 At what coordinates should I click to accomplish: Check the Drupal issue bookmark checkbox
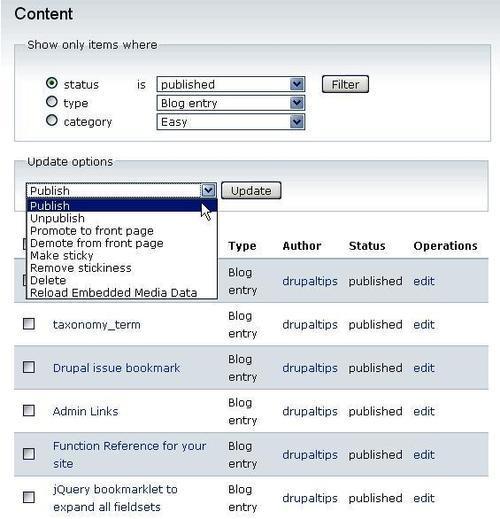click(29, 367)
